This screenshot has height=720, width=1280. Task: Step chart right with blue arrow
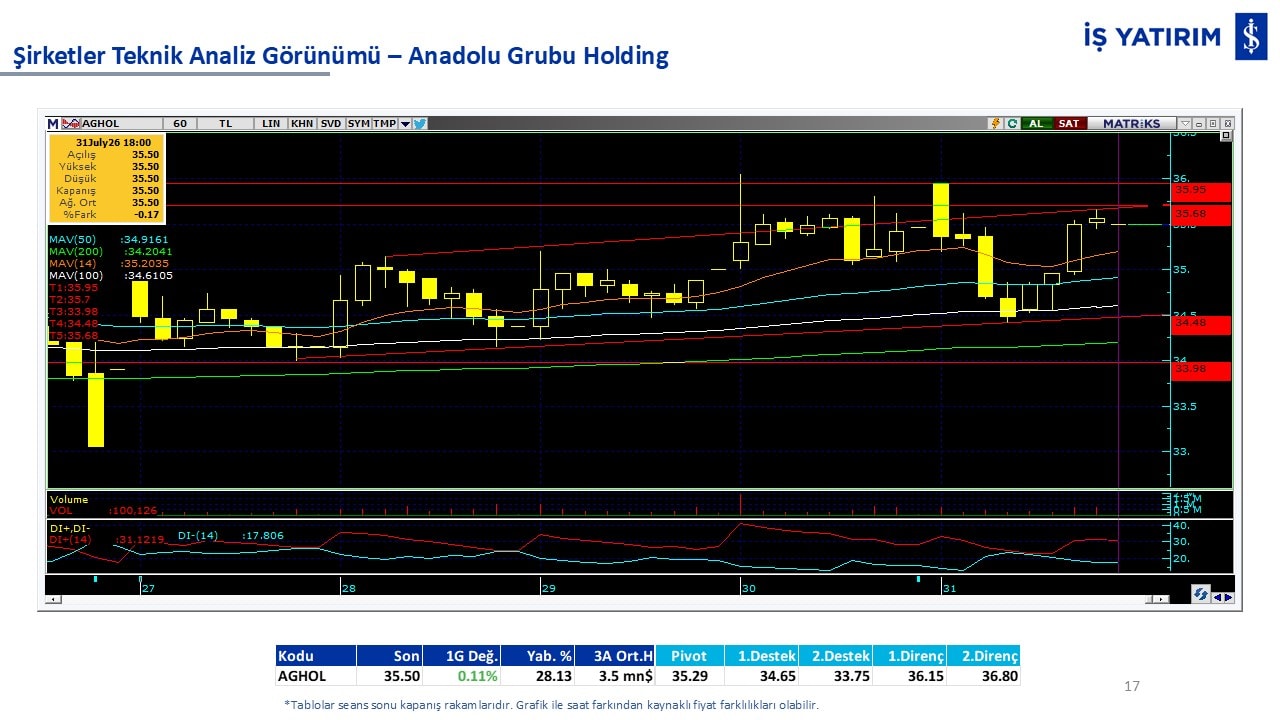[1228, 598]
